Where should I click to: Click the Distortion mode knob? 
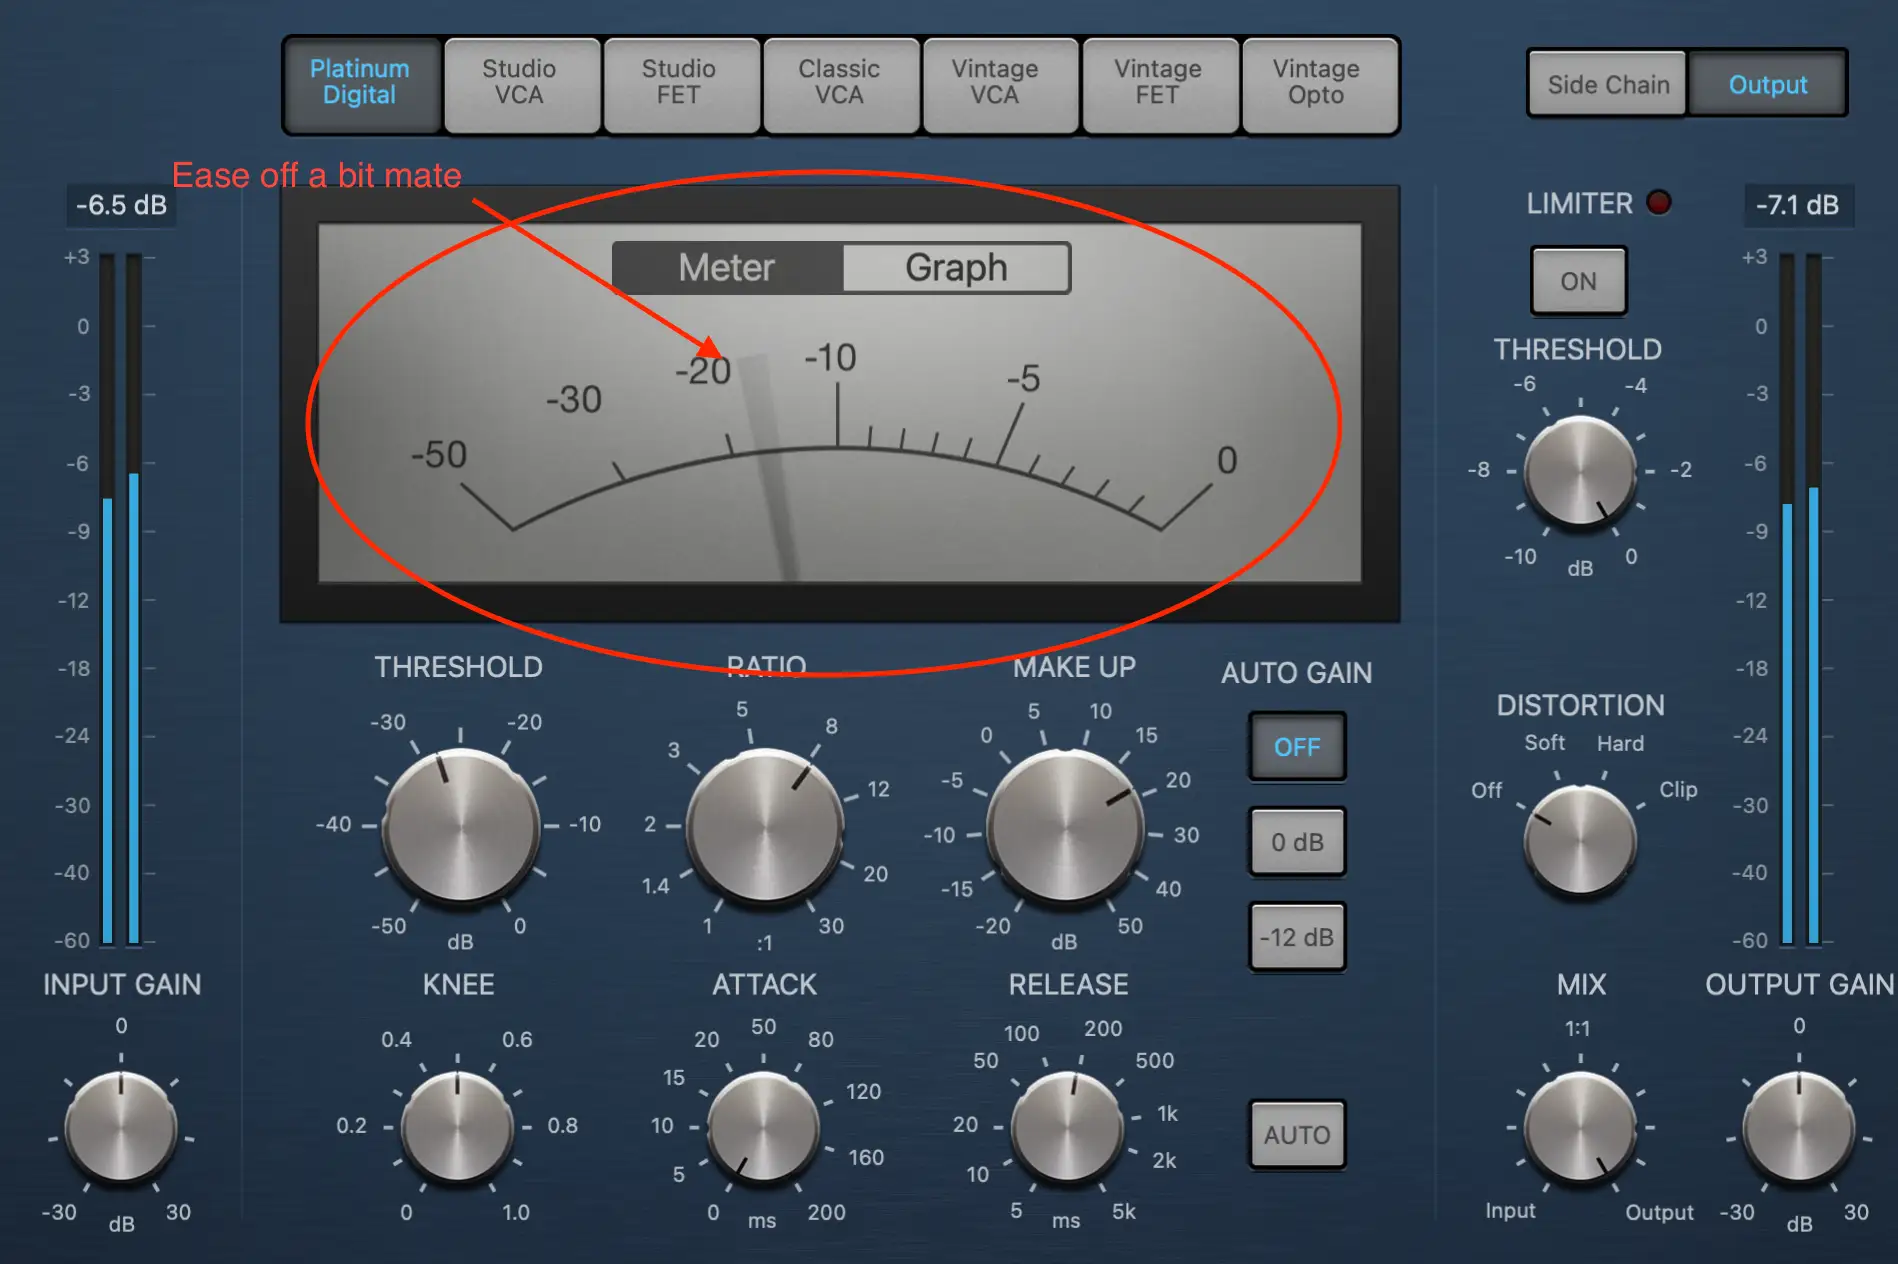pyautogui.click(x=1580, y=840)
